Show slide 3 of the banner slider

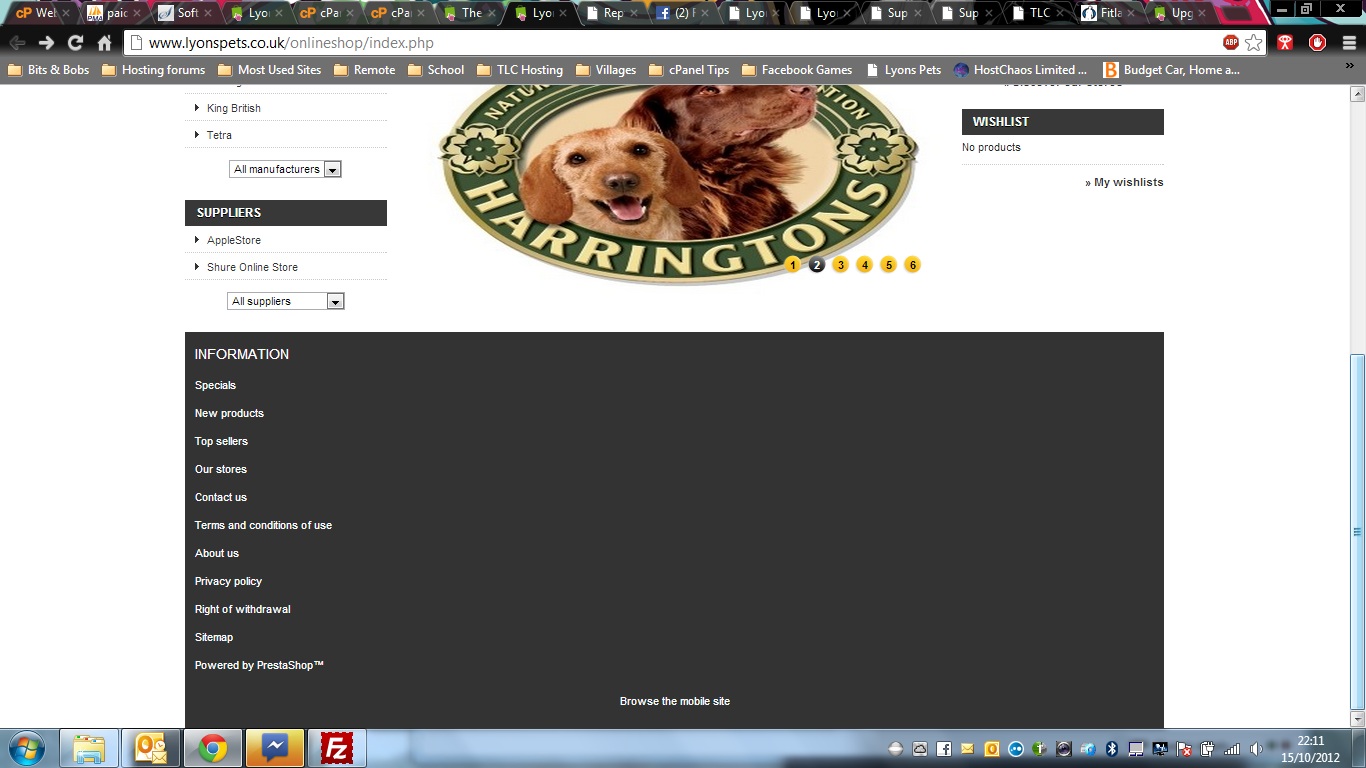tap(841, 265)
